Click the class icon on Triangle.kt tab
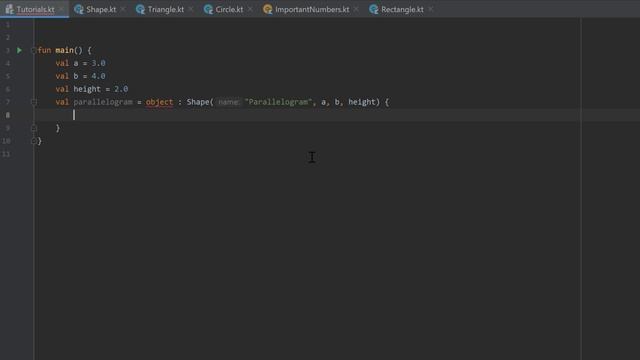This screenshot has height=360, width=640. 140,9
